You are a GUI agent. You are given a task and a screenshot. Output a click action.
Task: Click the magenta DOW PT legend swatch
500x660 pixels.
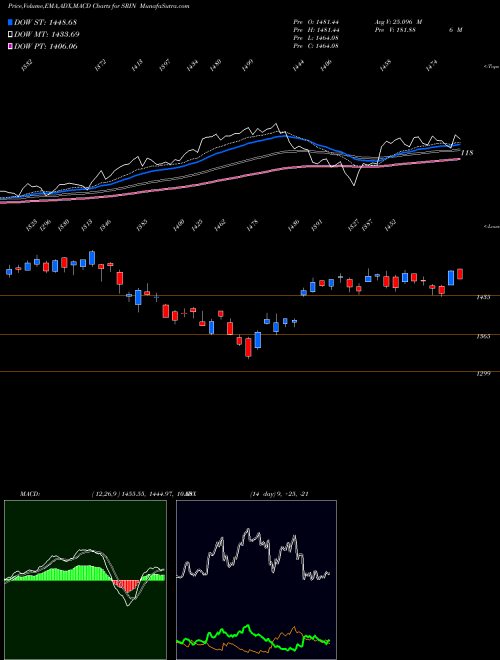point(11,46)
